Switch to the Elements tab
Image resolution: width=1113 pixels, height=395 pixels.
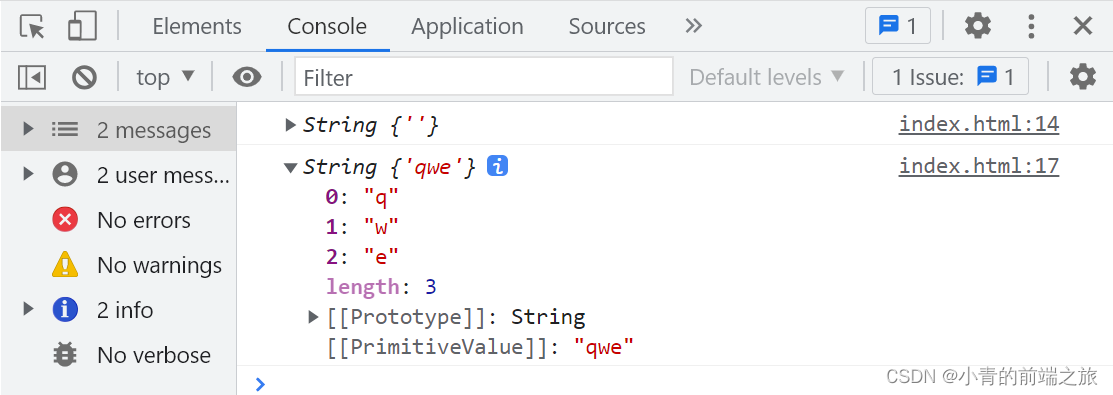point(197,26)
